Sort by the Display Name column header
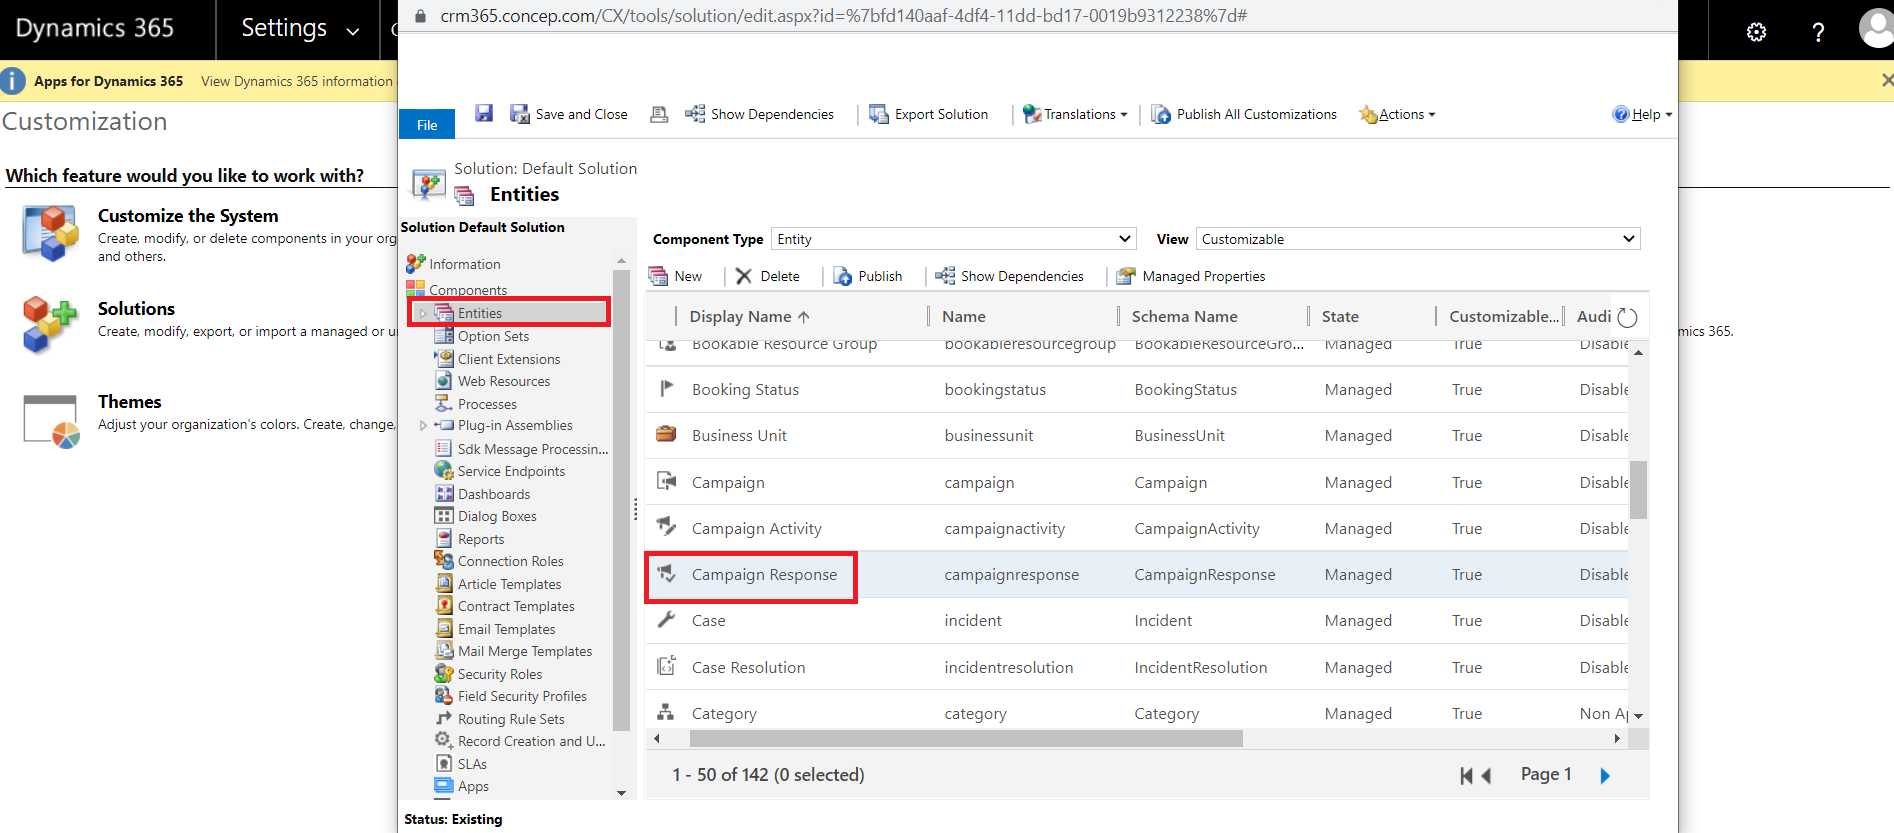The height and width of the screenshot is (833, 1894). coord(750,316)
